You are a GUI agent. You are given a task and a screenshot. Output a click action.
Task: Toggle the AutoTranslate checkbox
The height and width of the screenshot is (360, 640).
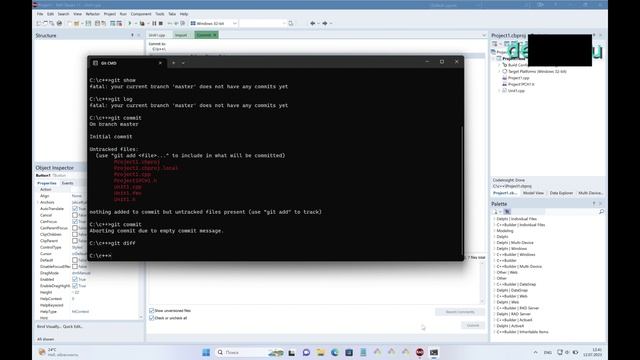pyautogui.click(x=75, y=209)
